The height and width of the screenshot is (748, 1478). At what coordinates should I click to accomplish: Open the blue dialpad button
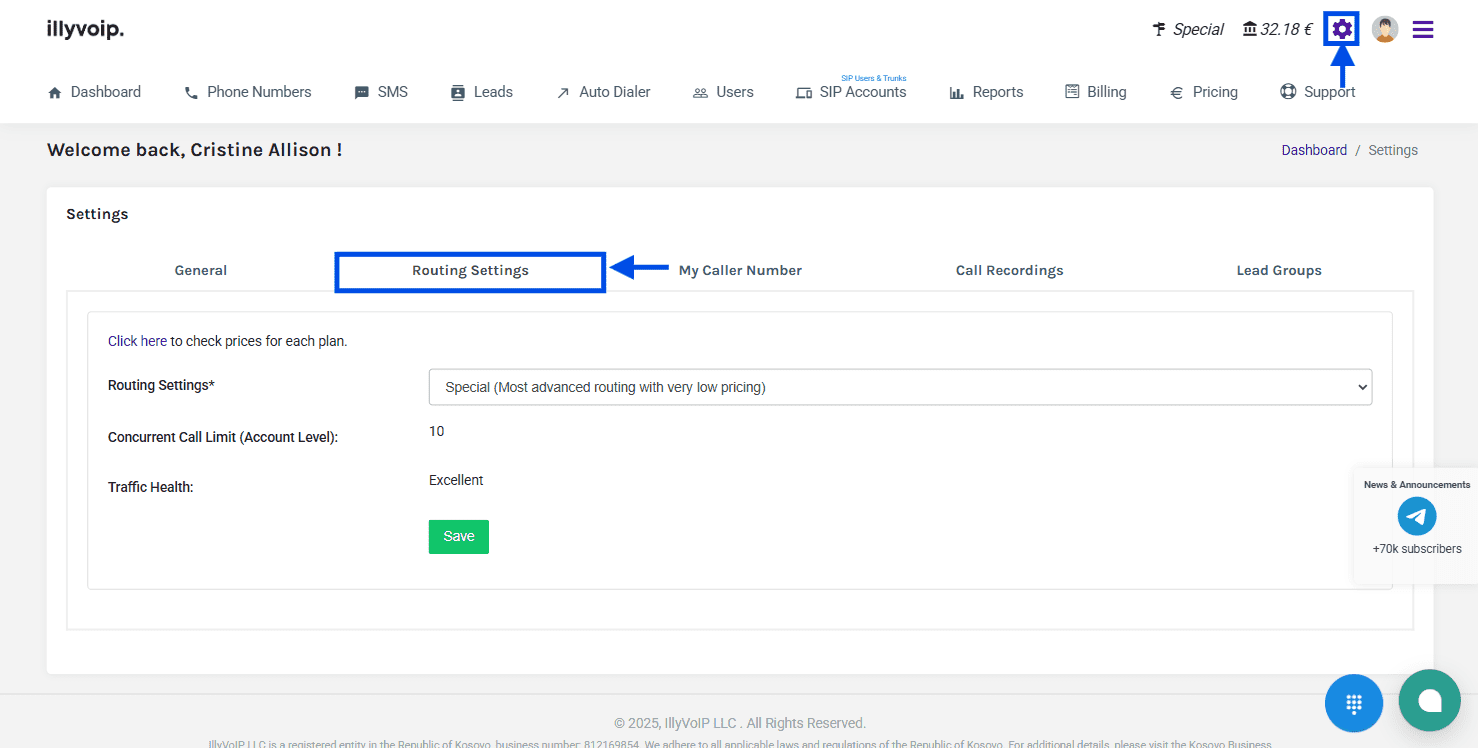tap(1353, 703)
